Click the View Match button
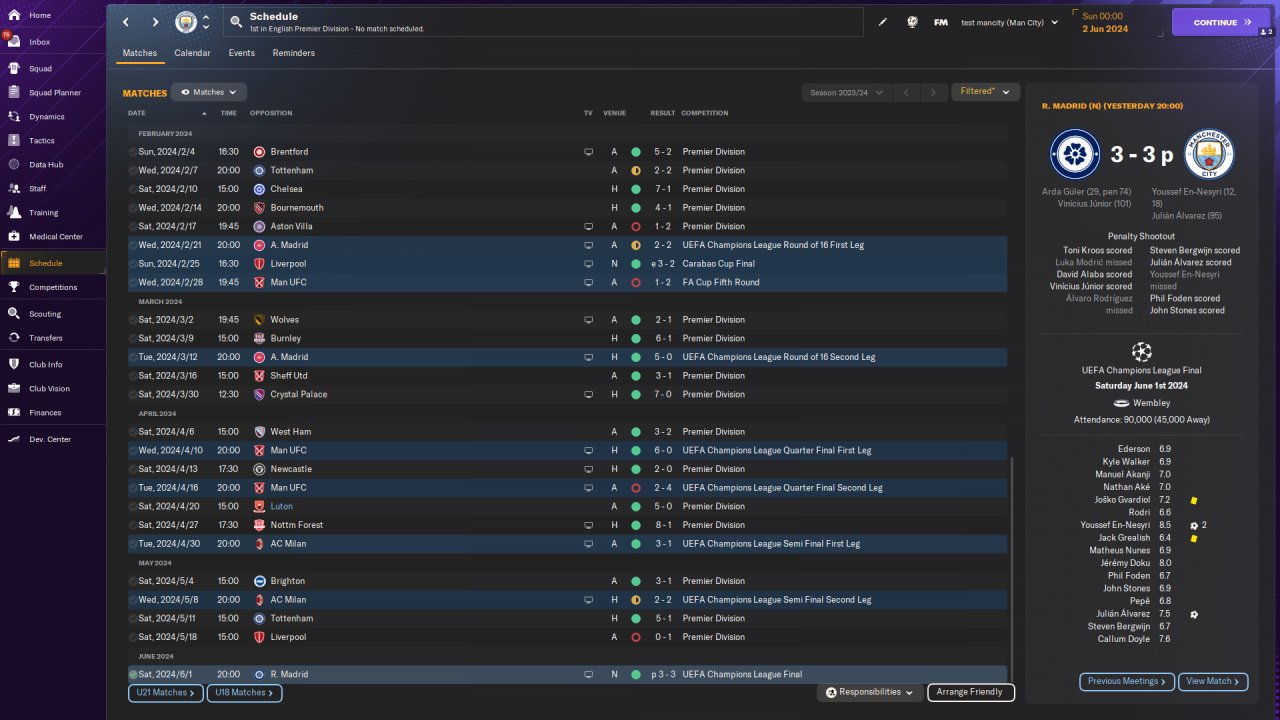 [x=1213, y=682]
